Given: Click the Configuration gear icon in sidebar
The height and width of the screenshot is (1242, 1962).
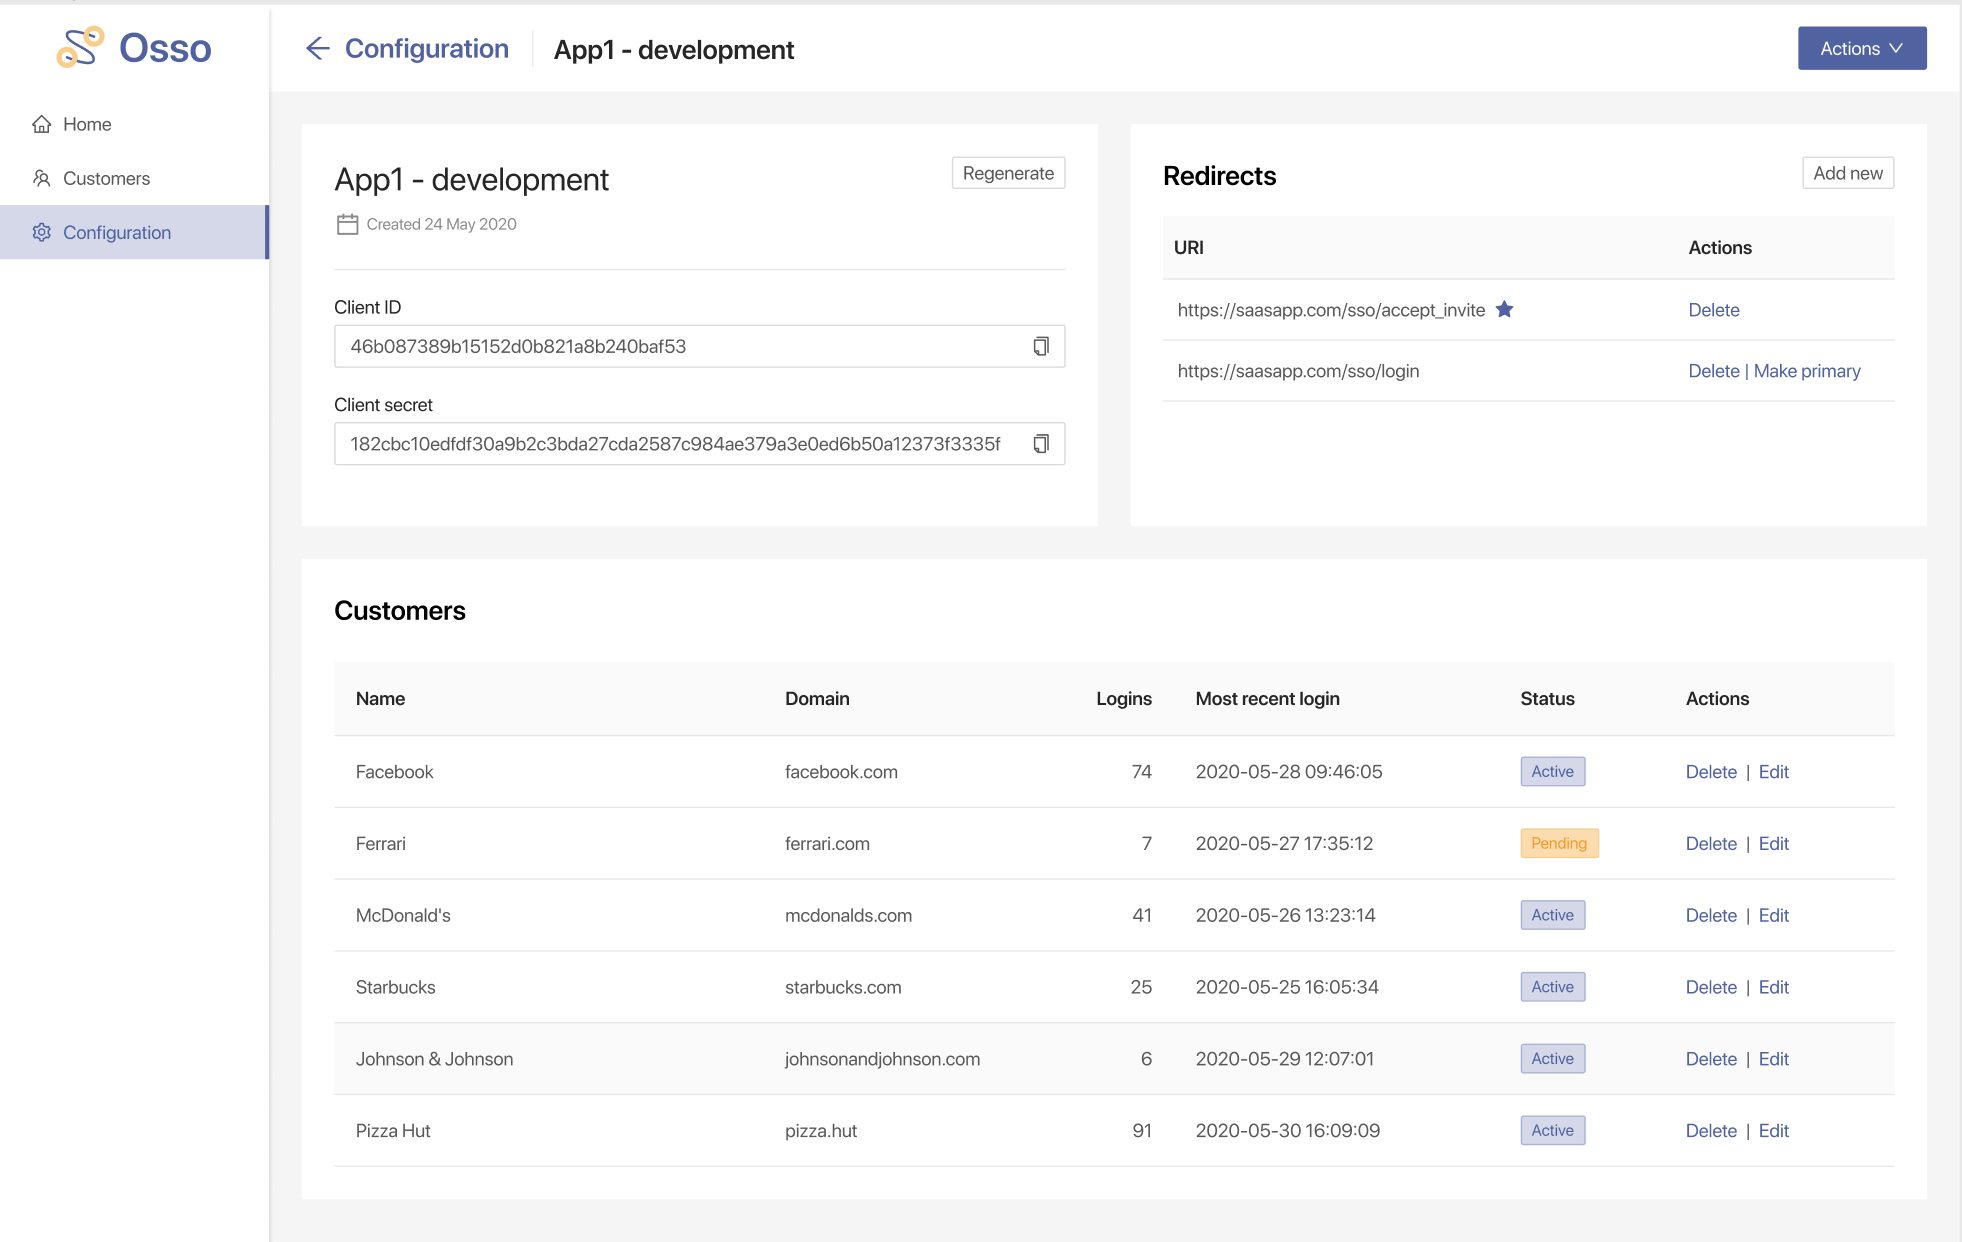Looking at the screenshot, I should pyautogui.click(x=42, y=232).
